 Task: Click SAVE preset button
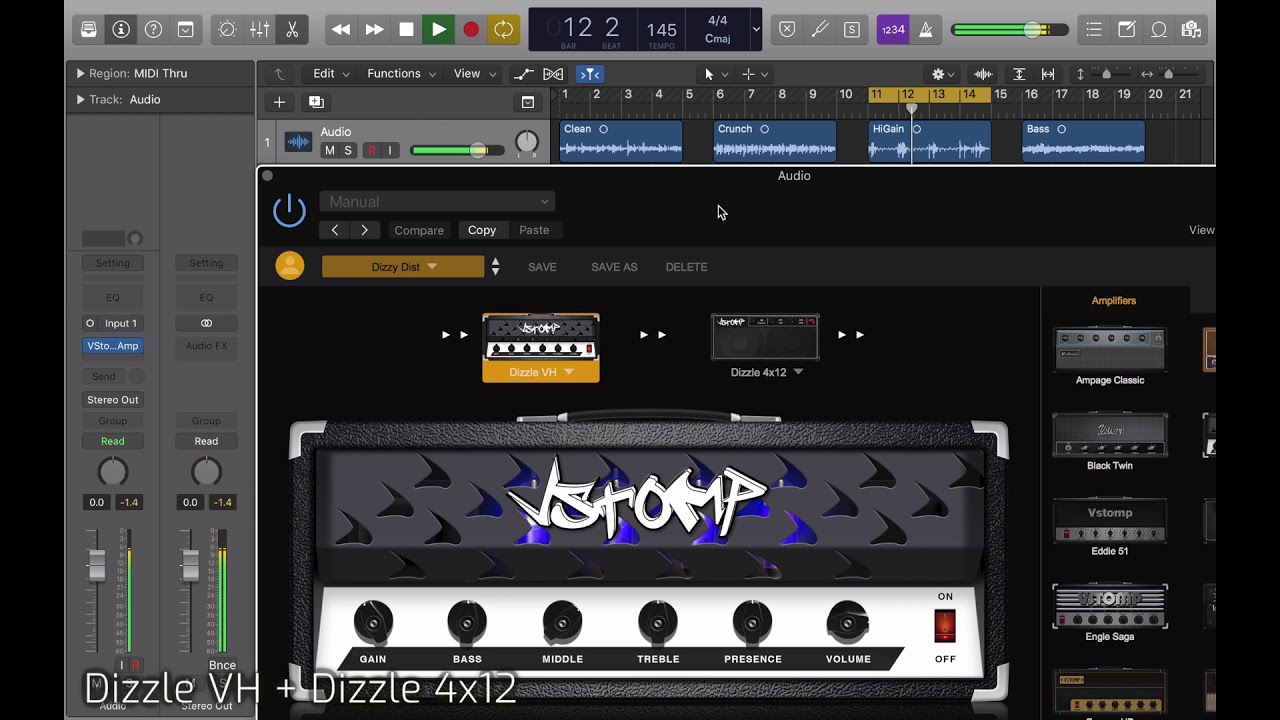coord(542,267)
